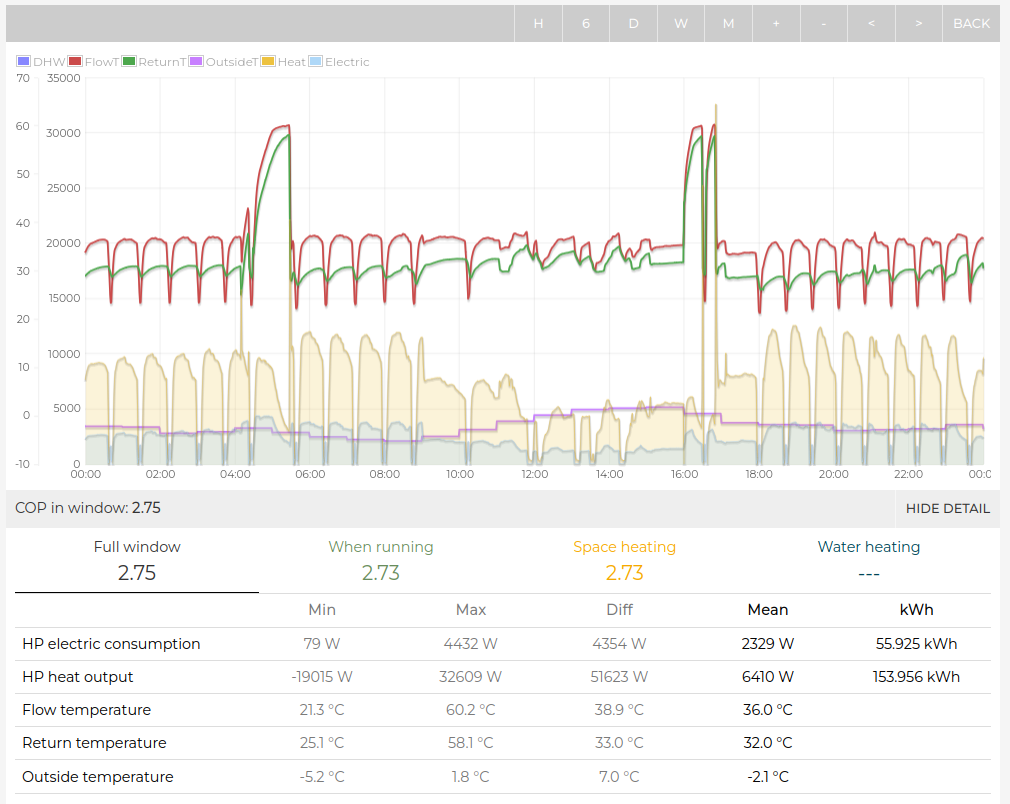Toggle the ReturnT legend series
This screenshot has width=1010, height=804.
click(x=155, y=62)
